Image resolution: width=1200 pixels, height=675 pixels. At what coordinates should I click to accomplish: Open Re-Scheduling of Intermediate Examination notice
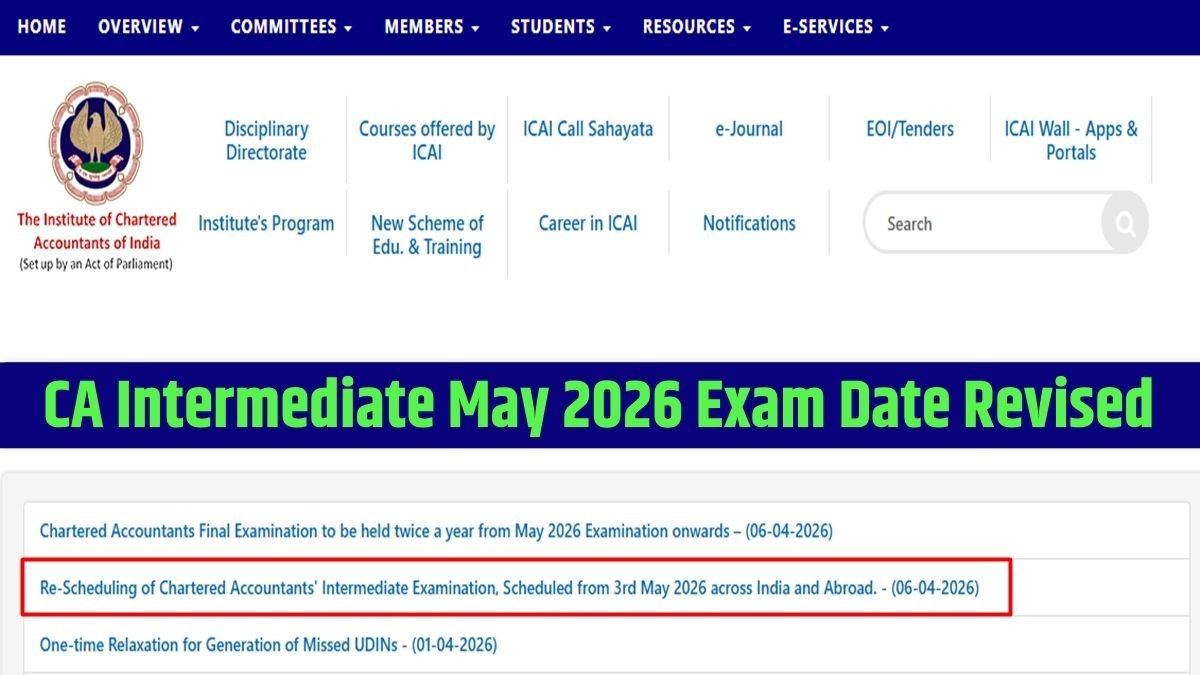(x=509, y=588)
